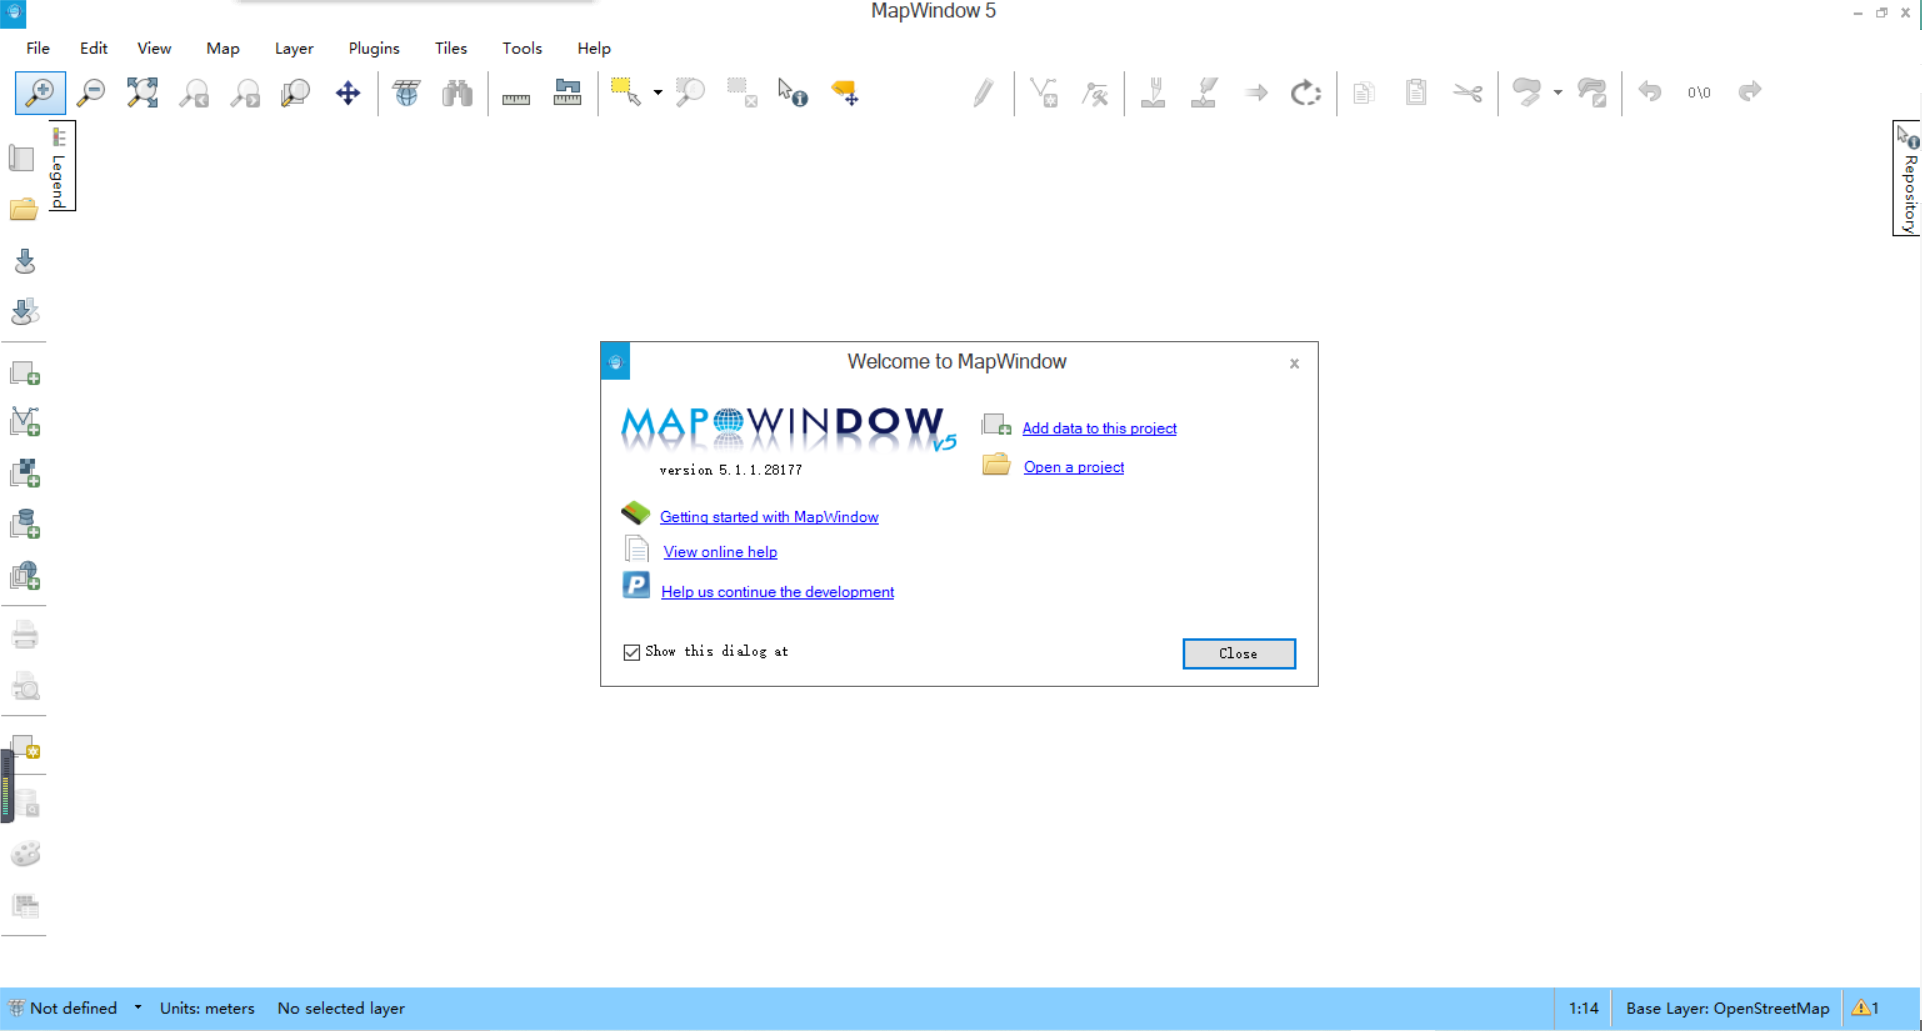1922x1031 pixels.
Task: Activate the Pan tool
Action: click(348, 93)
